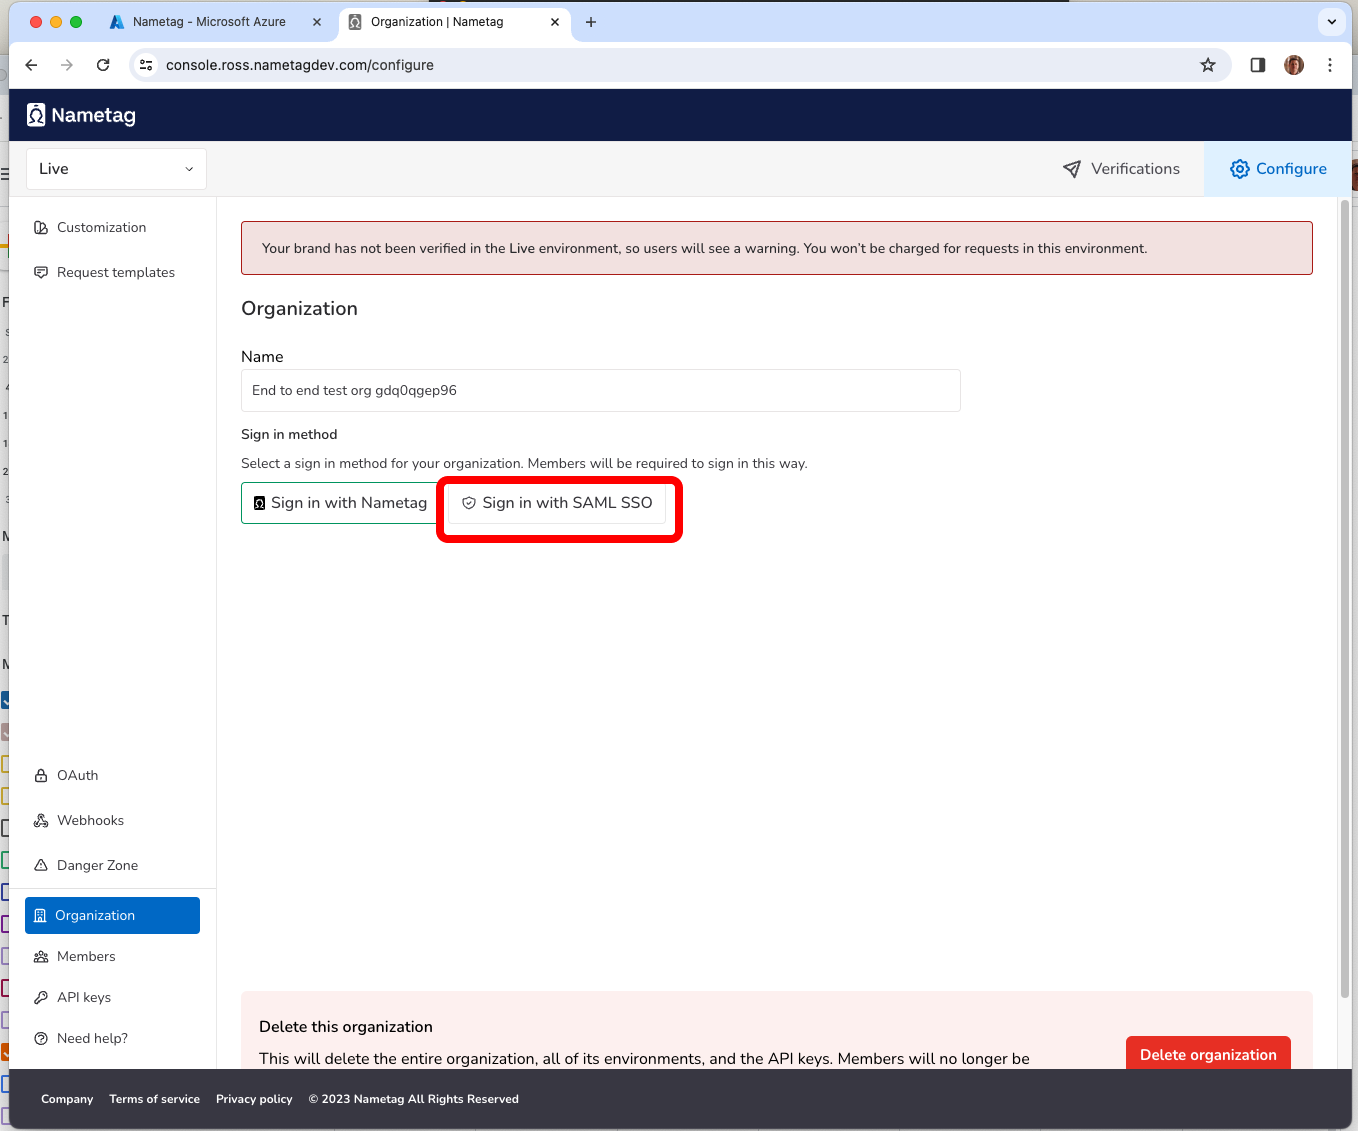Click the browser forward arrow
1358x1131 pixels.
tap(67, 65)
